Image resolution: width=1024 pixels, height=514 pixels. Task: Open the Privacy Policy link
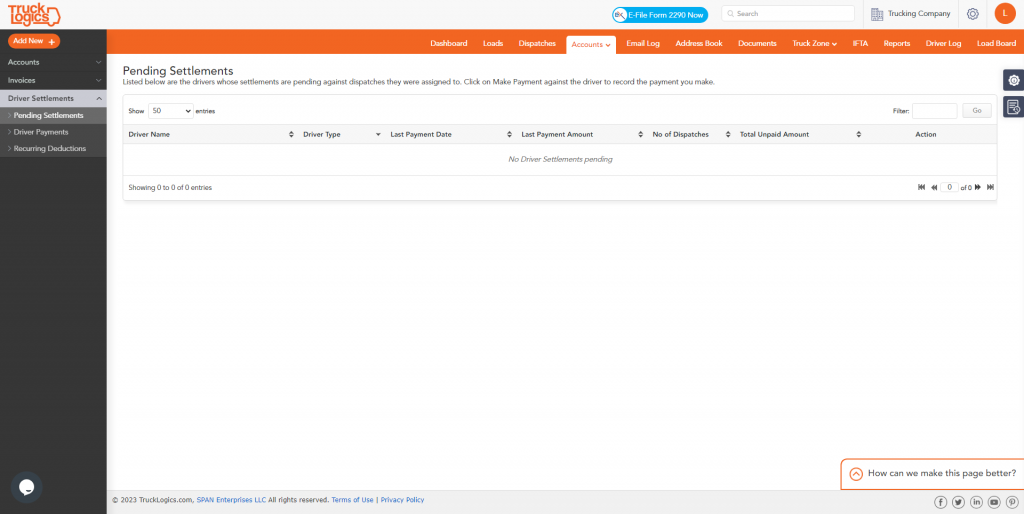(402, 500)
